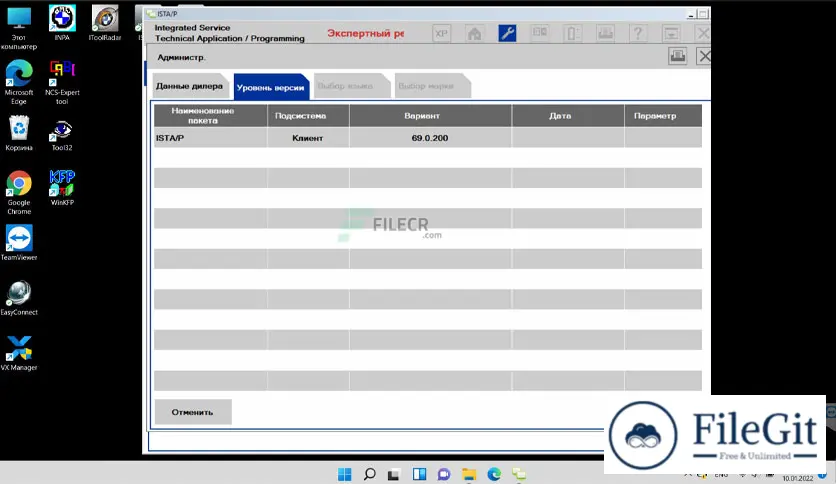Screen dimensions: 836x484
Task: Open the question mark help icon
Action: tap(638, 34)
